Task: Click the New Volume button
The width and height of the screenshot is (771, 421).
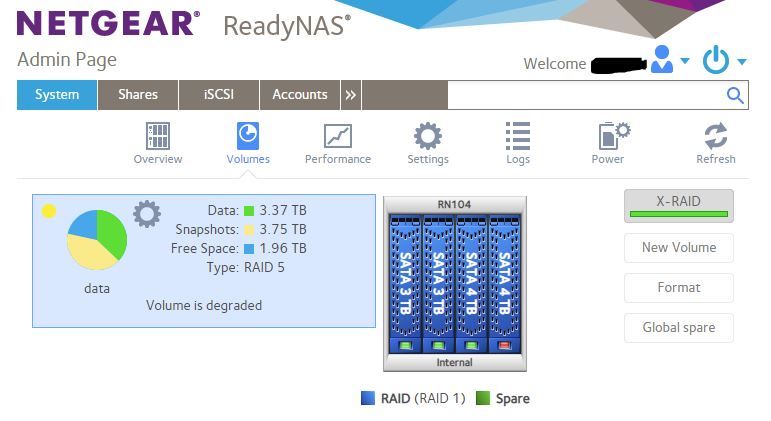Action: [x=678, y=248]
